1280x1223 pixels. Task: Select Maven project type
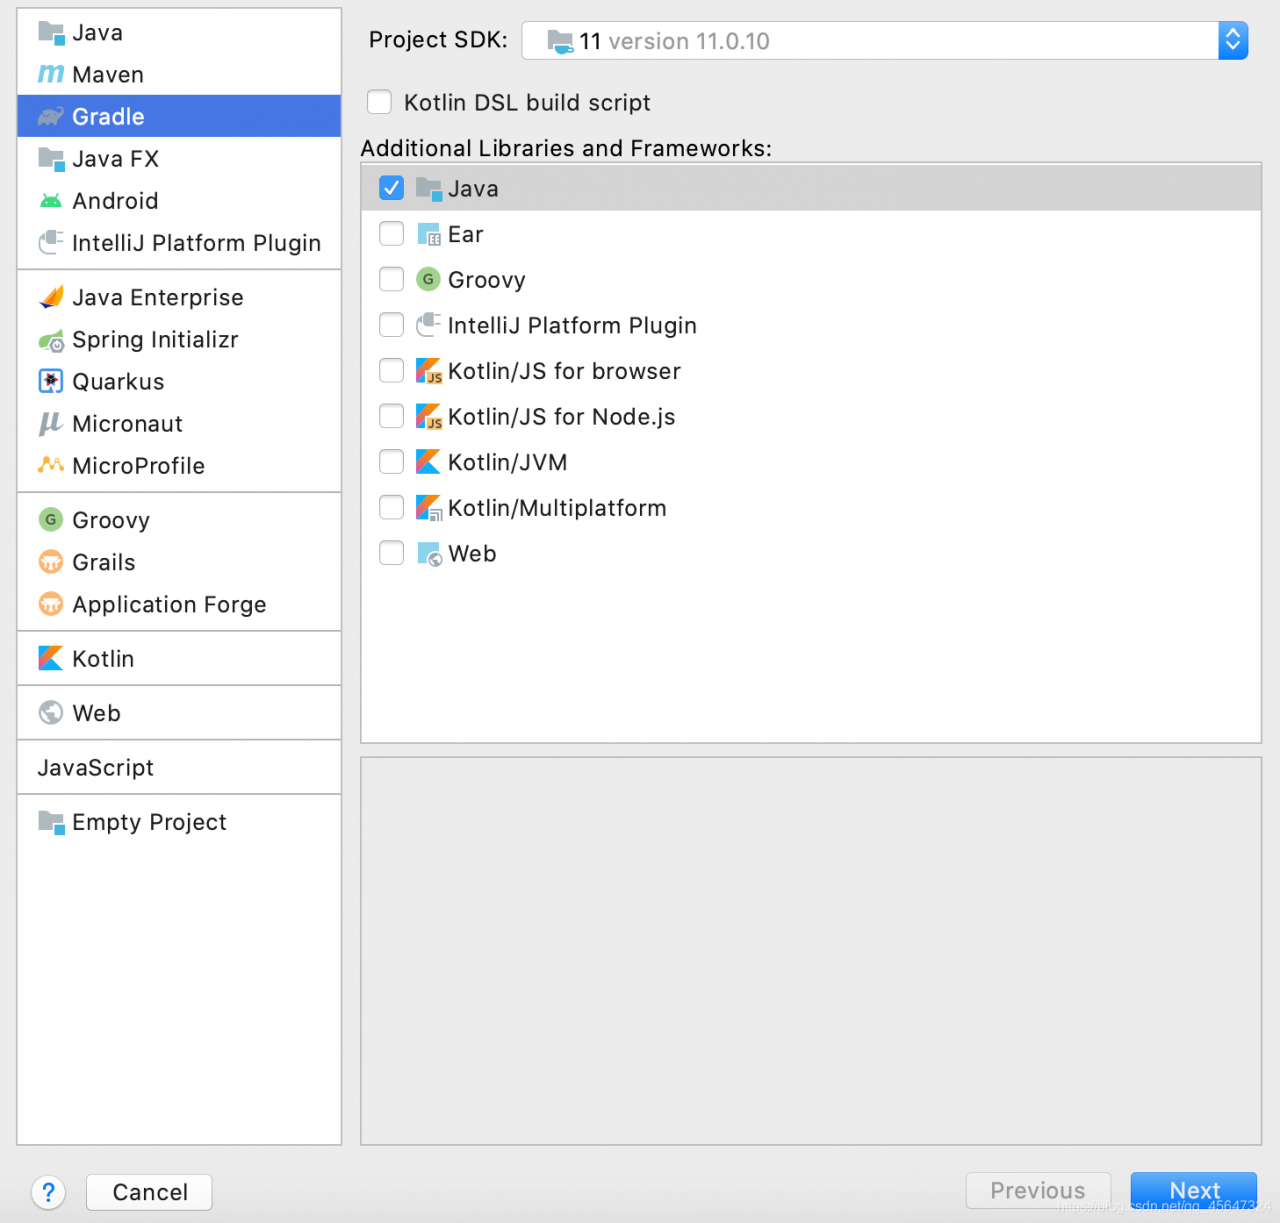pyautogui.click(x=179, y=75)
